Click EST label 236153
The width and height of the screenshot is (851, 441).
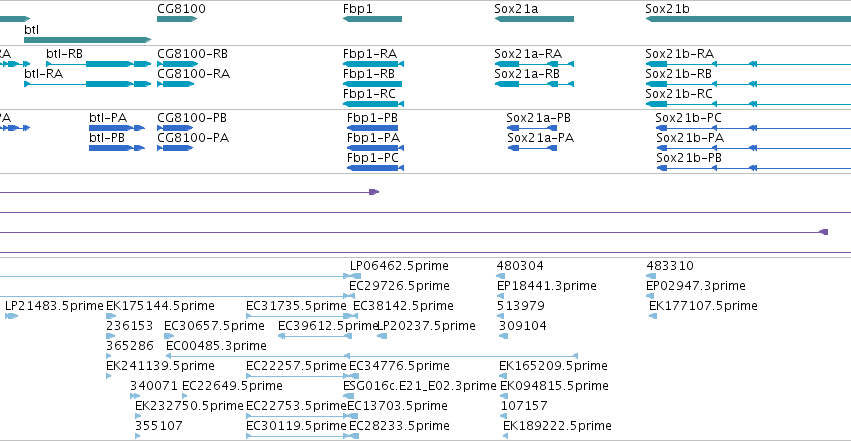(130, 326)
